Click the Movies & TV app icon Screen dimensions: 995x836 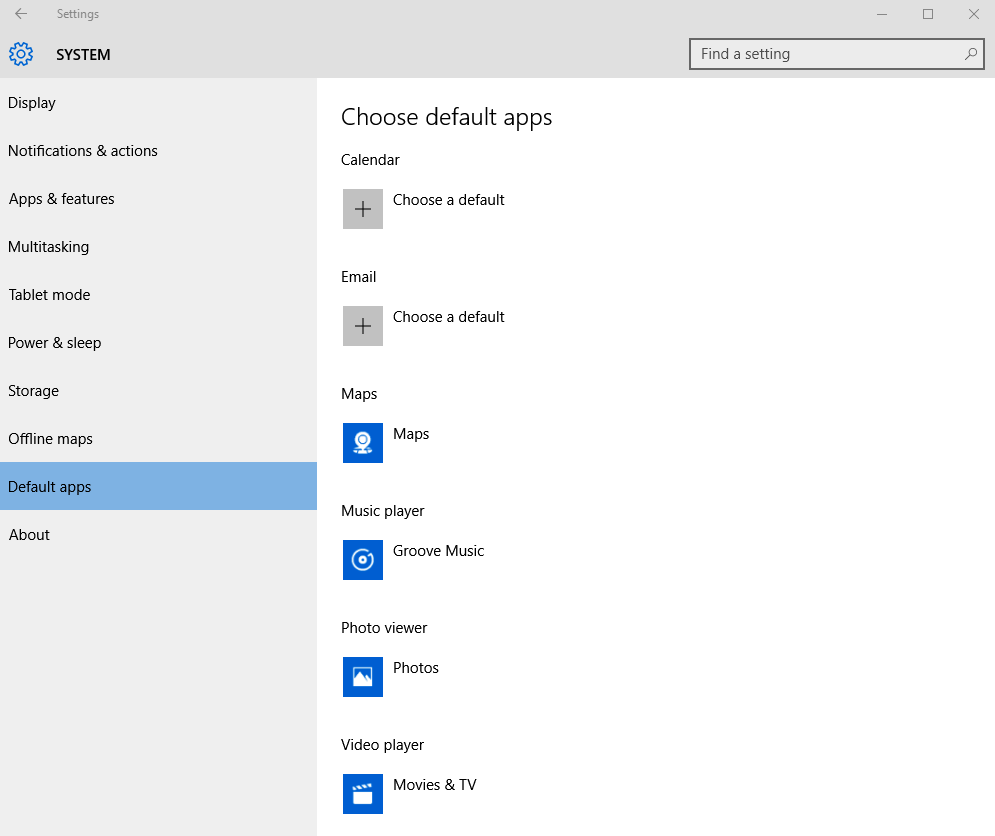(x=362, y=794)
